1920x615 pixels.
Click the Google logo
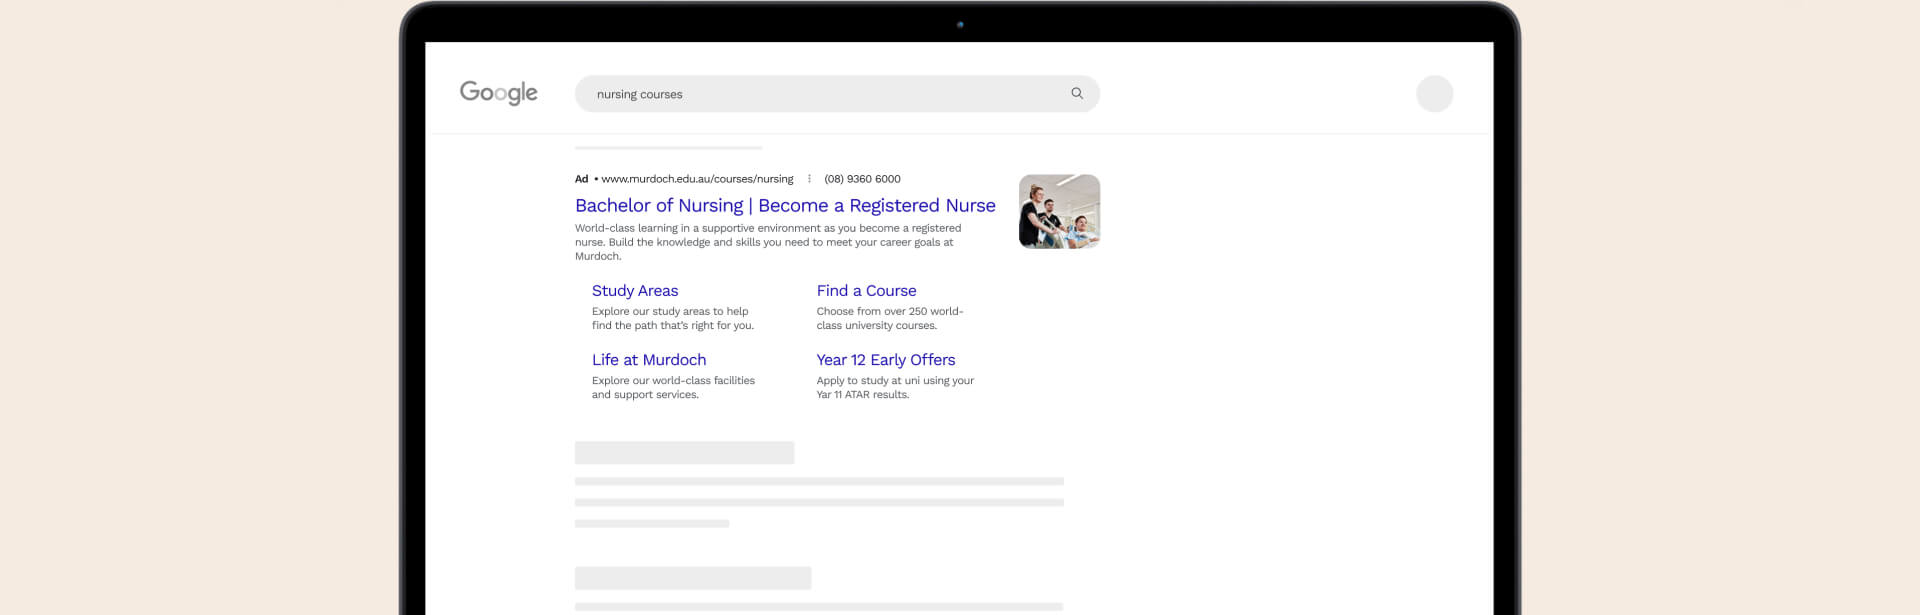coord(498,93)
